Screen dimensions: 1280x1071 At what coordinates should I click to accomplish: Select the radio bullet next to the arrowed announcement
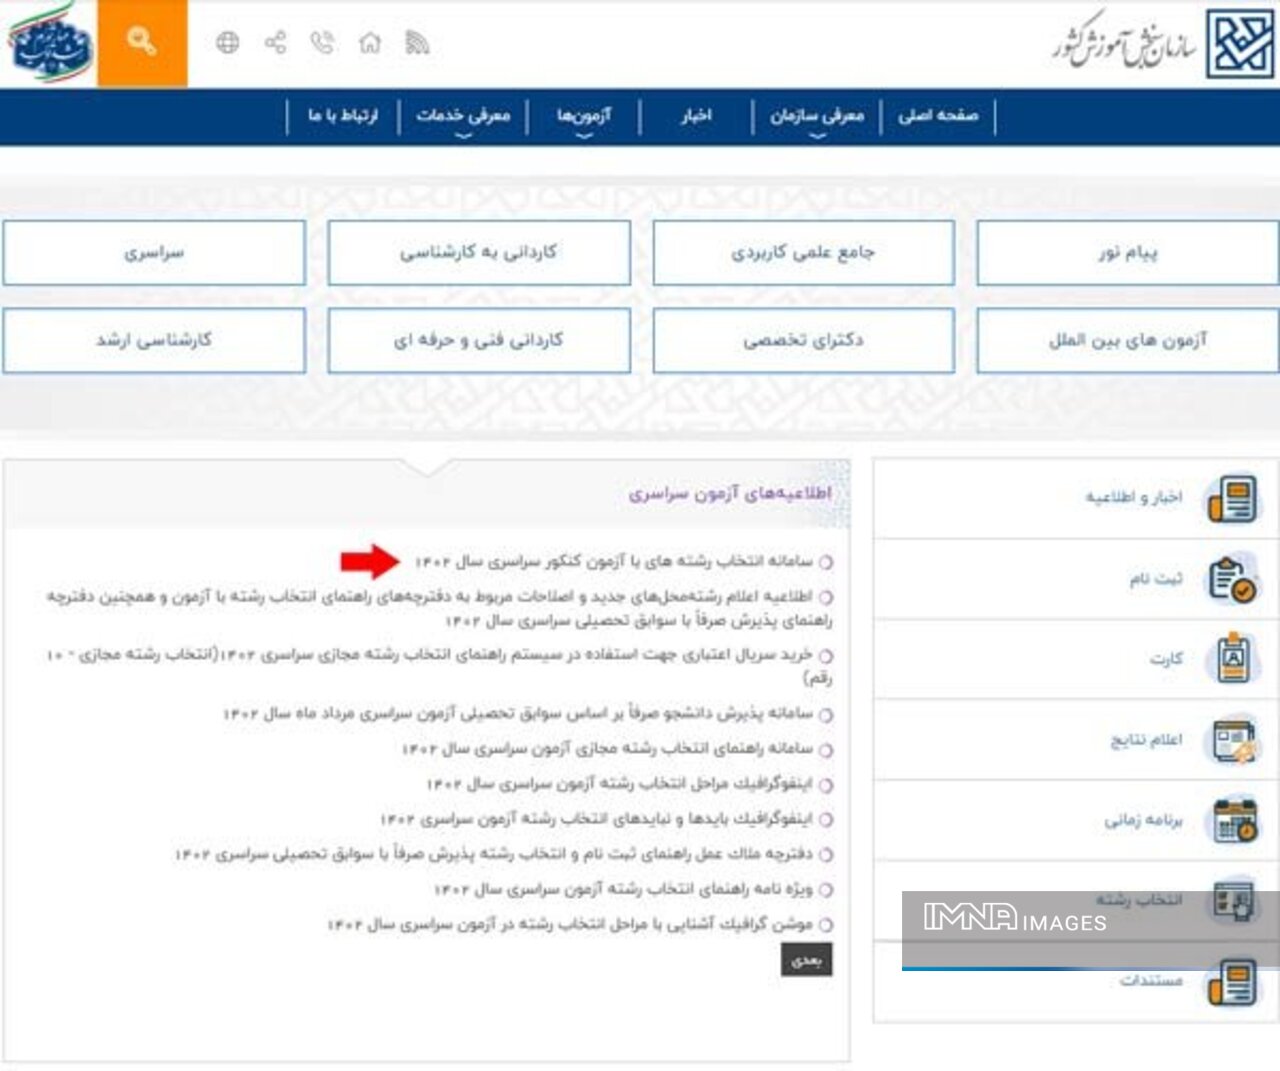point(828,562)
